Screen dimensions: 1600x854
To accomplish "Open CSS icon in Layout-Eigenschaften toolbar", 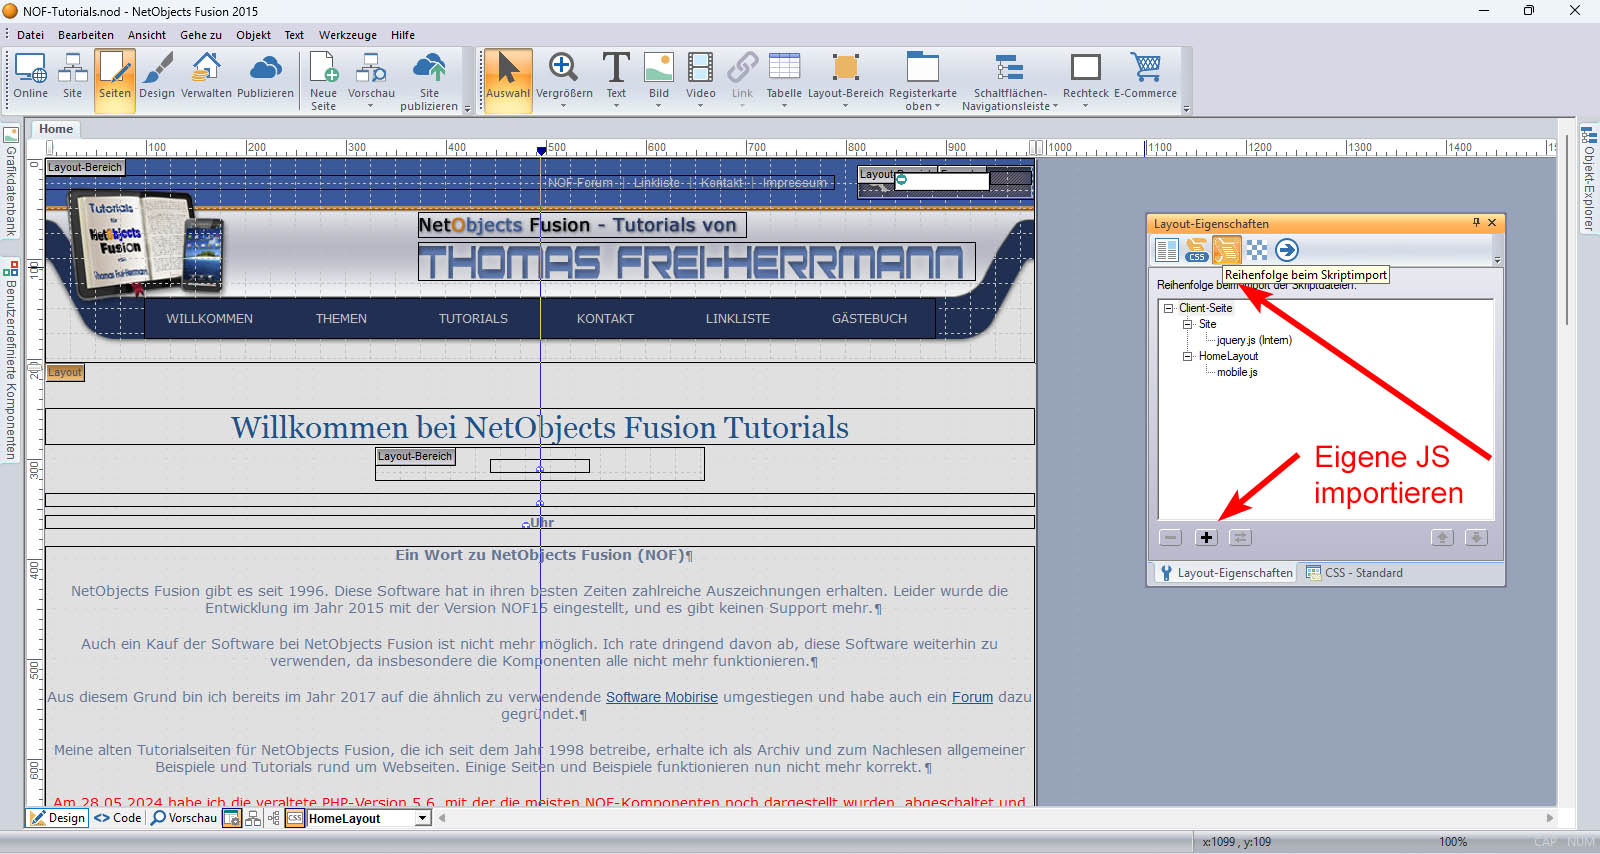I will click(x=1196, y=250).
